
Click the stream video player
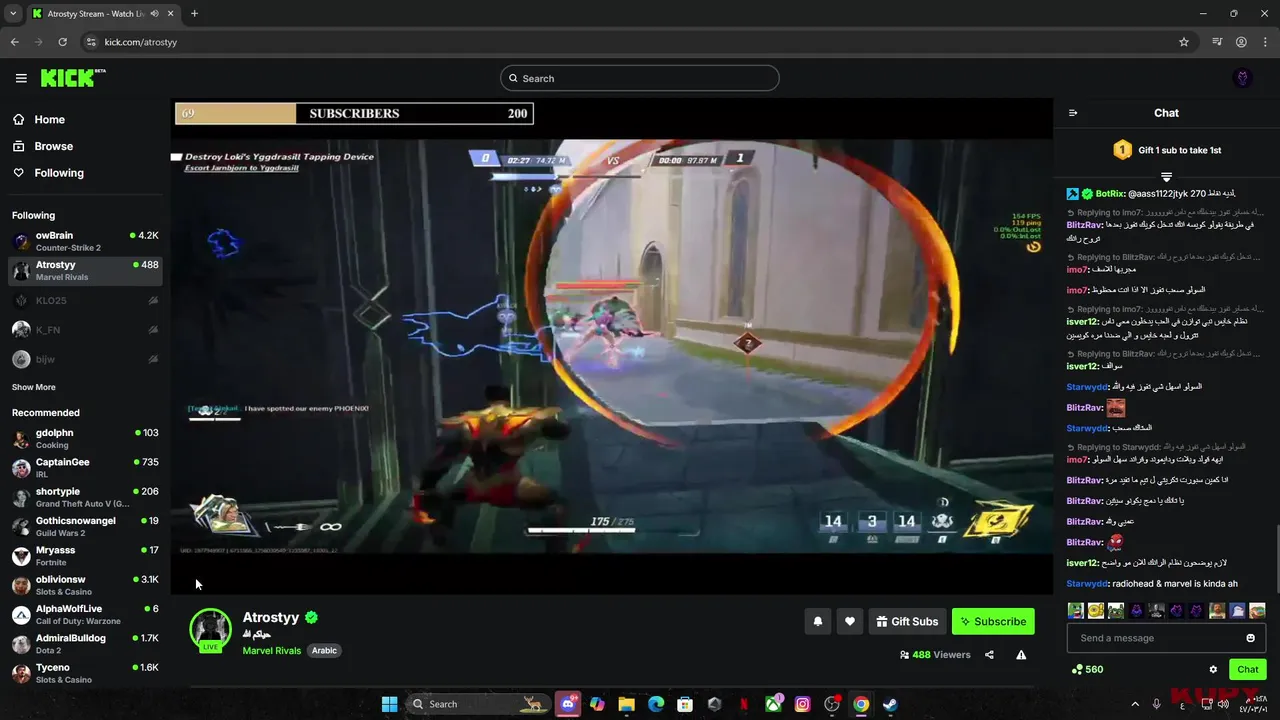point(612,347)
